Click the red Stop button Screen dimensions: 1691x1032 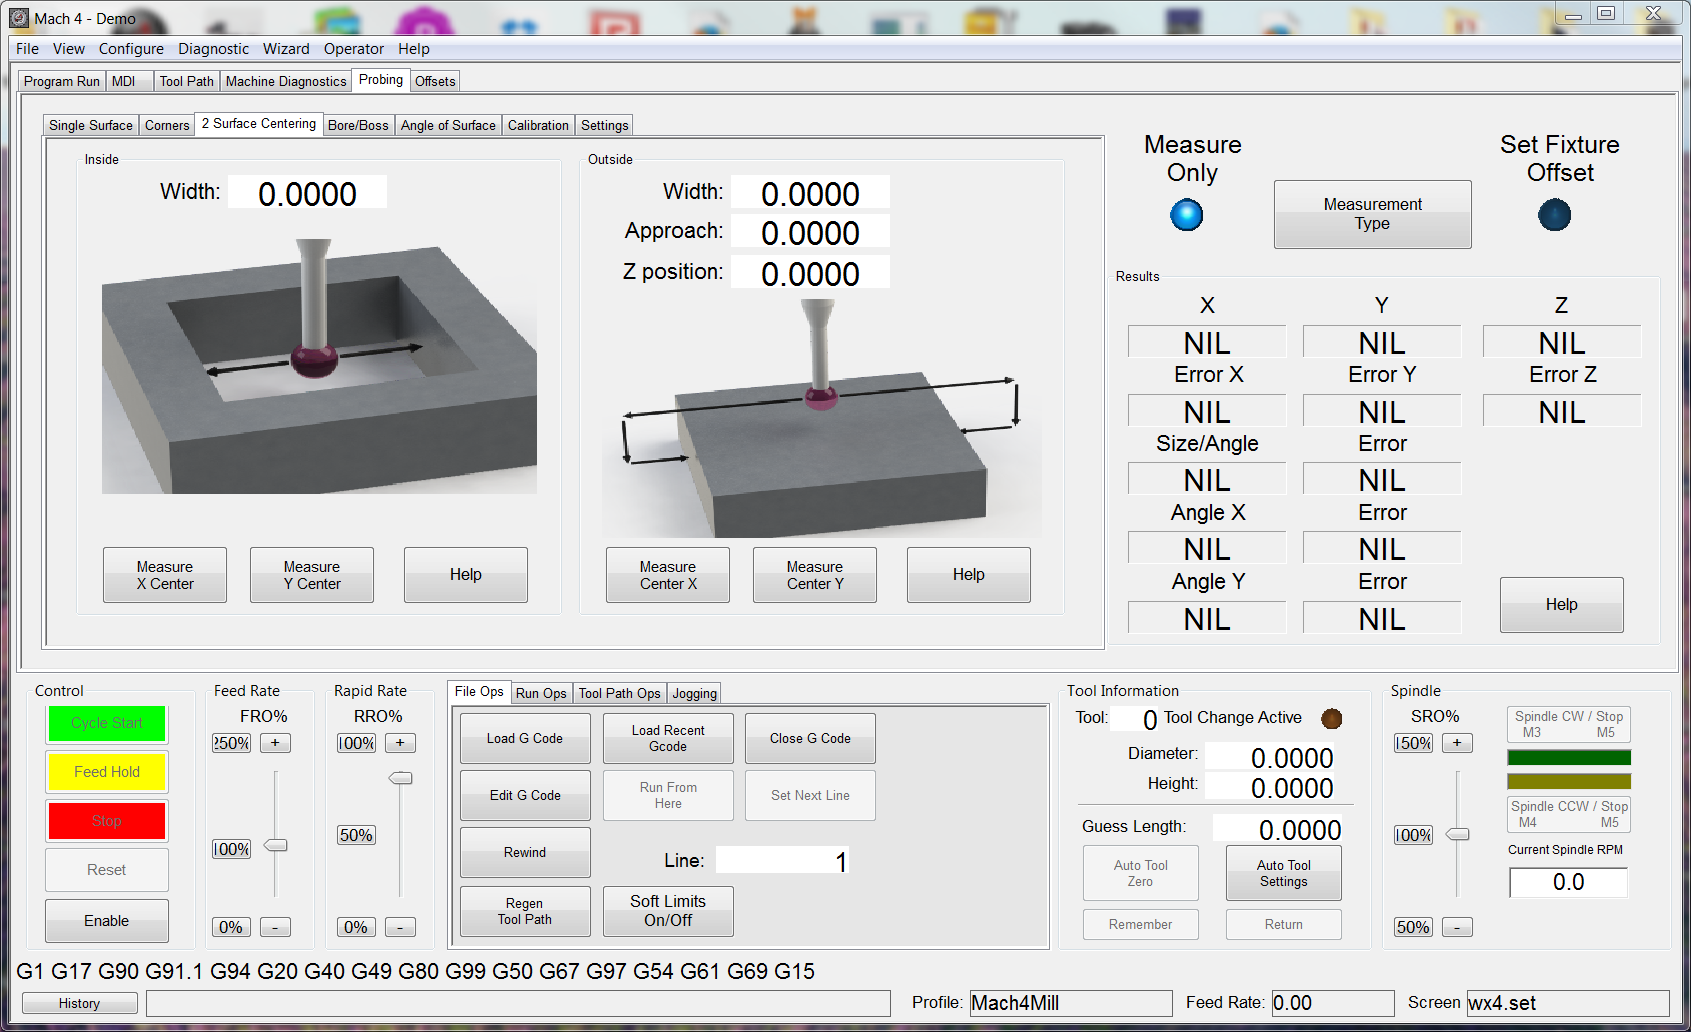pyautogui.click(x=107, y=821)
